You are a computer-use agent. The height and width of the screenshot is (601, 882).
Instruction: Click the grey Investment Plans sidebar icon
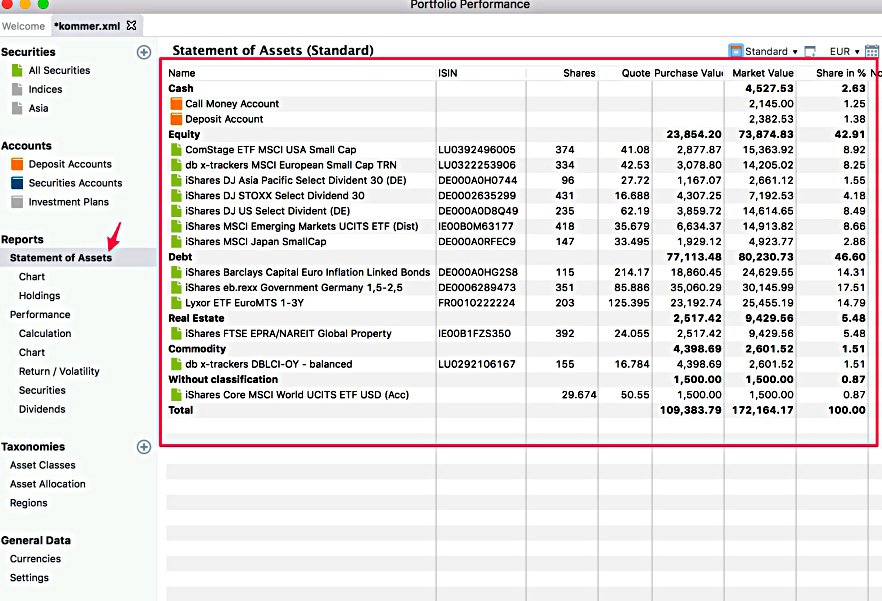pyautogui.click(x=17, y=201)
